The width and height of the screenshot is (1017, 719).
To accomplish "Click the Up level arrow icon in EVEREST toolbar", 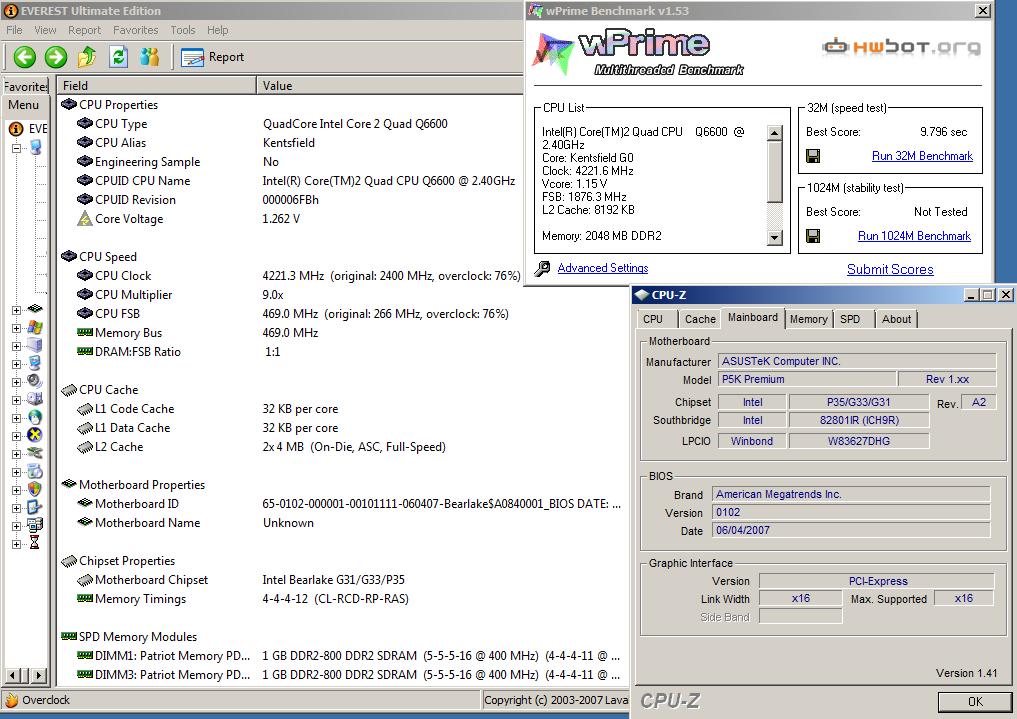I will click(x=87, y=57).
